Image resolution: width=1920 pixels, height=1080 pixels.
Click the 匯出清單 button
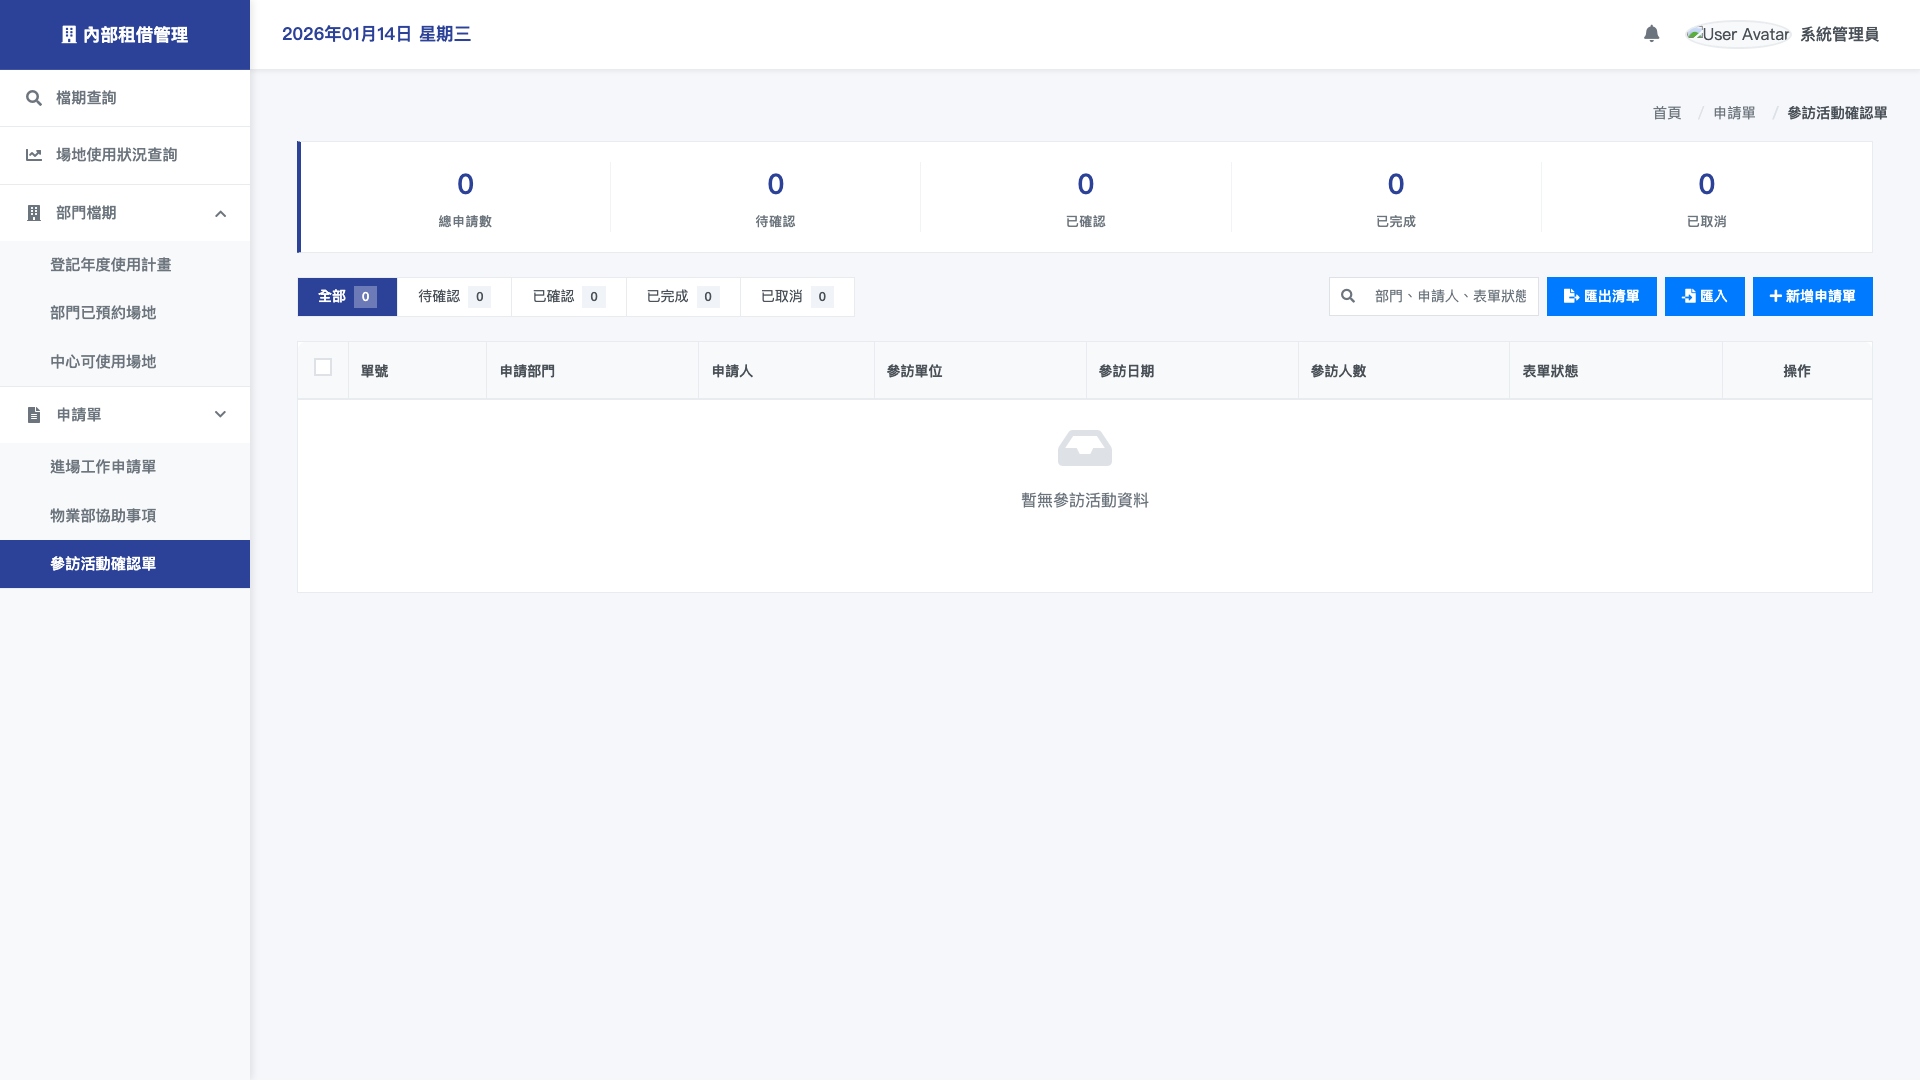tap(1601, 296)
